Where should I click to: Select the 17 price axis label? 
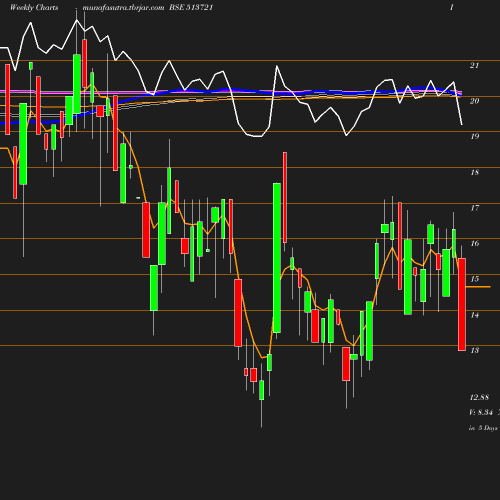pos(475,208)
